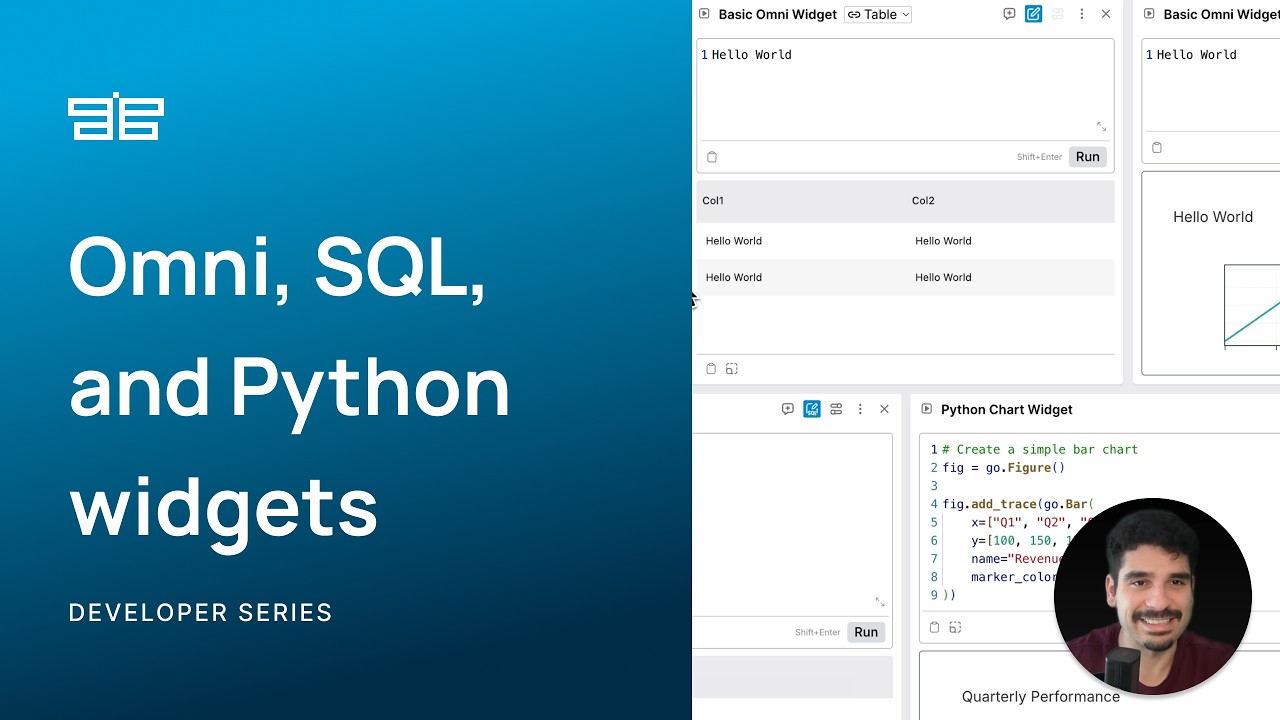Click clipboard icon under Python code editor
The width and height of the screenshot is (1280, 720).
click(934, 627)
